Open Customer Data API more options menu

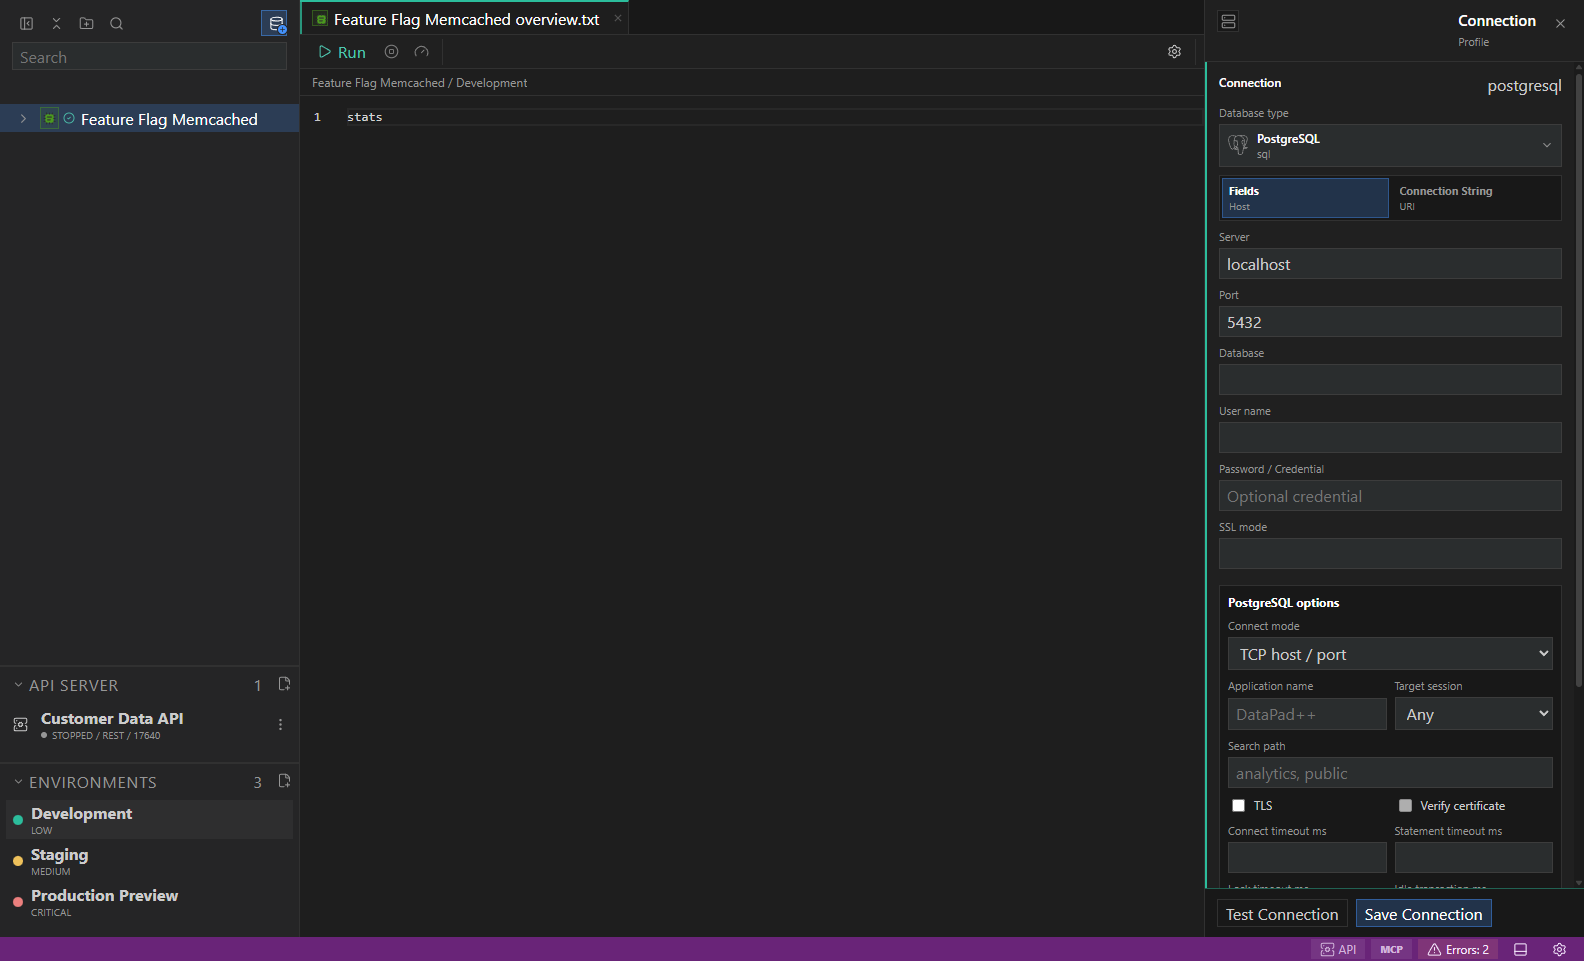click(280, 724)
